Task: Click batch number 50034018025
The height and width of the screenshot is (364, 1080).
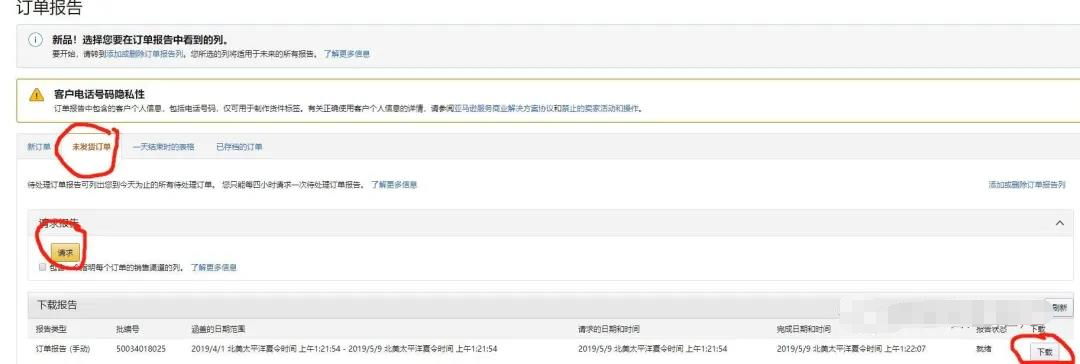Action: click(141, 350)
